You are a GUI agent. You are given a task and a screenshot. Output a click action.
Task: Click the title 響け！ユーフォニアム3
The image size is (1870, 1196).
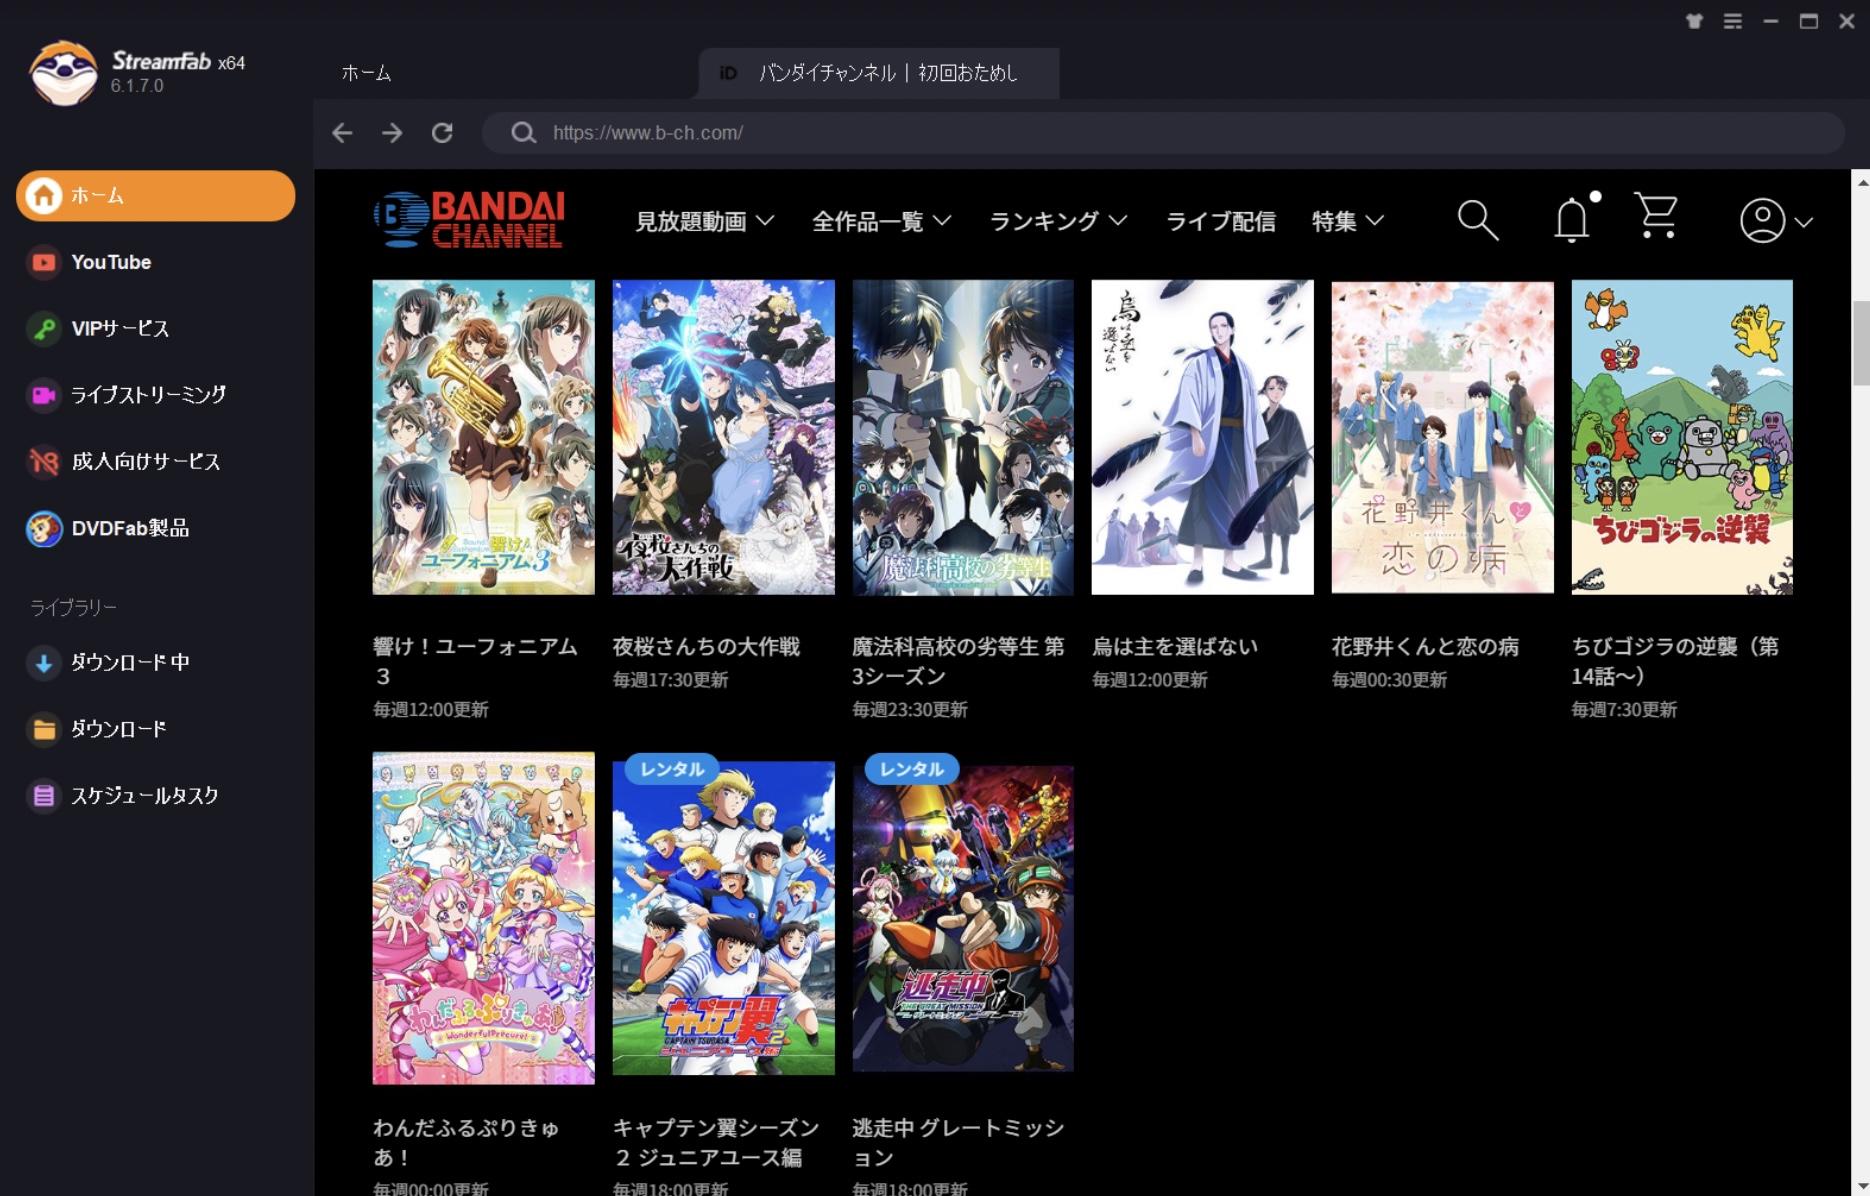[x=475, y=661]
